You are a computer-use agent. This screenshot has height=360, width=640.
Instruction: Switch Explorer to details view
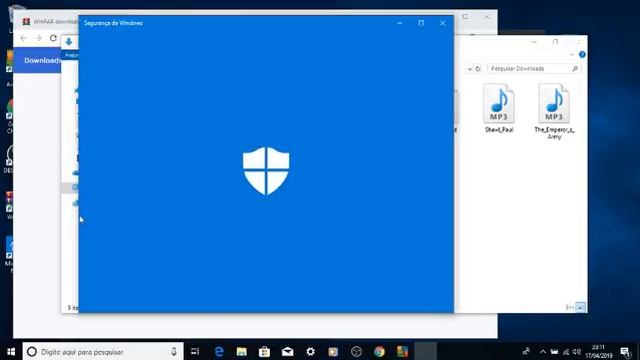[570, 307]
